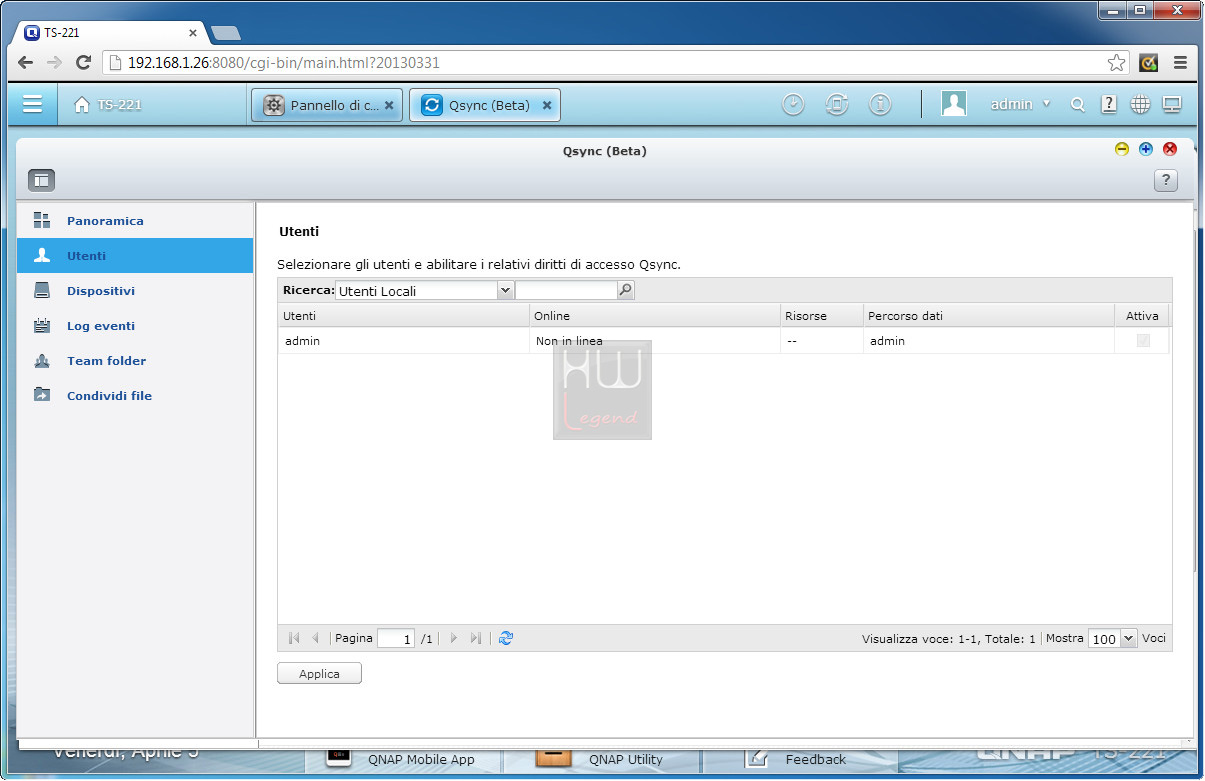Open Log eventi in the sidebar
Image resolution: width=1205 pixels, height=781 pixels.
[135, 326]
